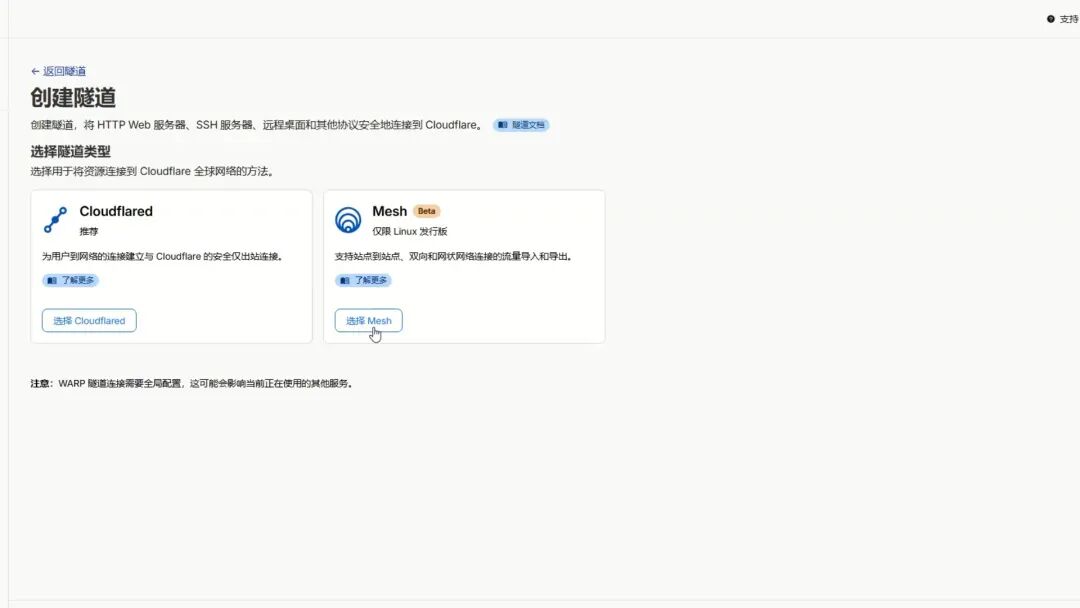Click the 选择隧道类型 section heading
Image resolution: width=1080 pixels, height=608 pixels.
(70, 151)
